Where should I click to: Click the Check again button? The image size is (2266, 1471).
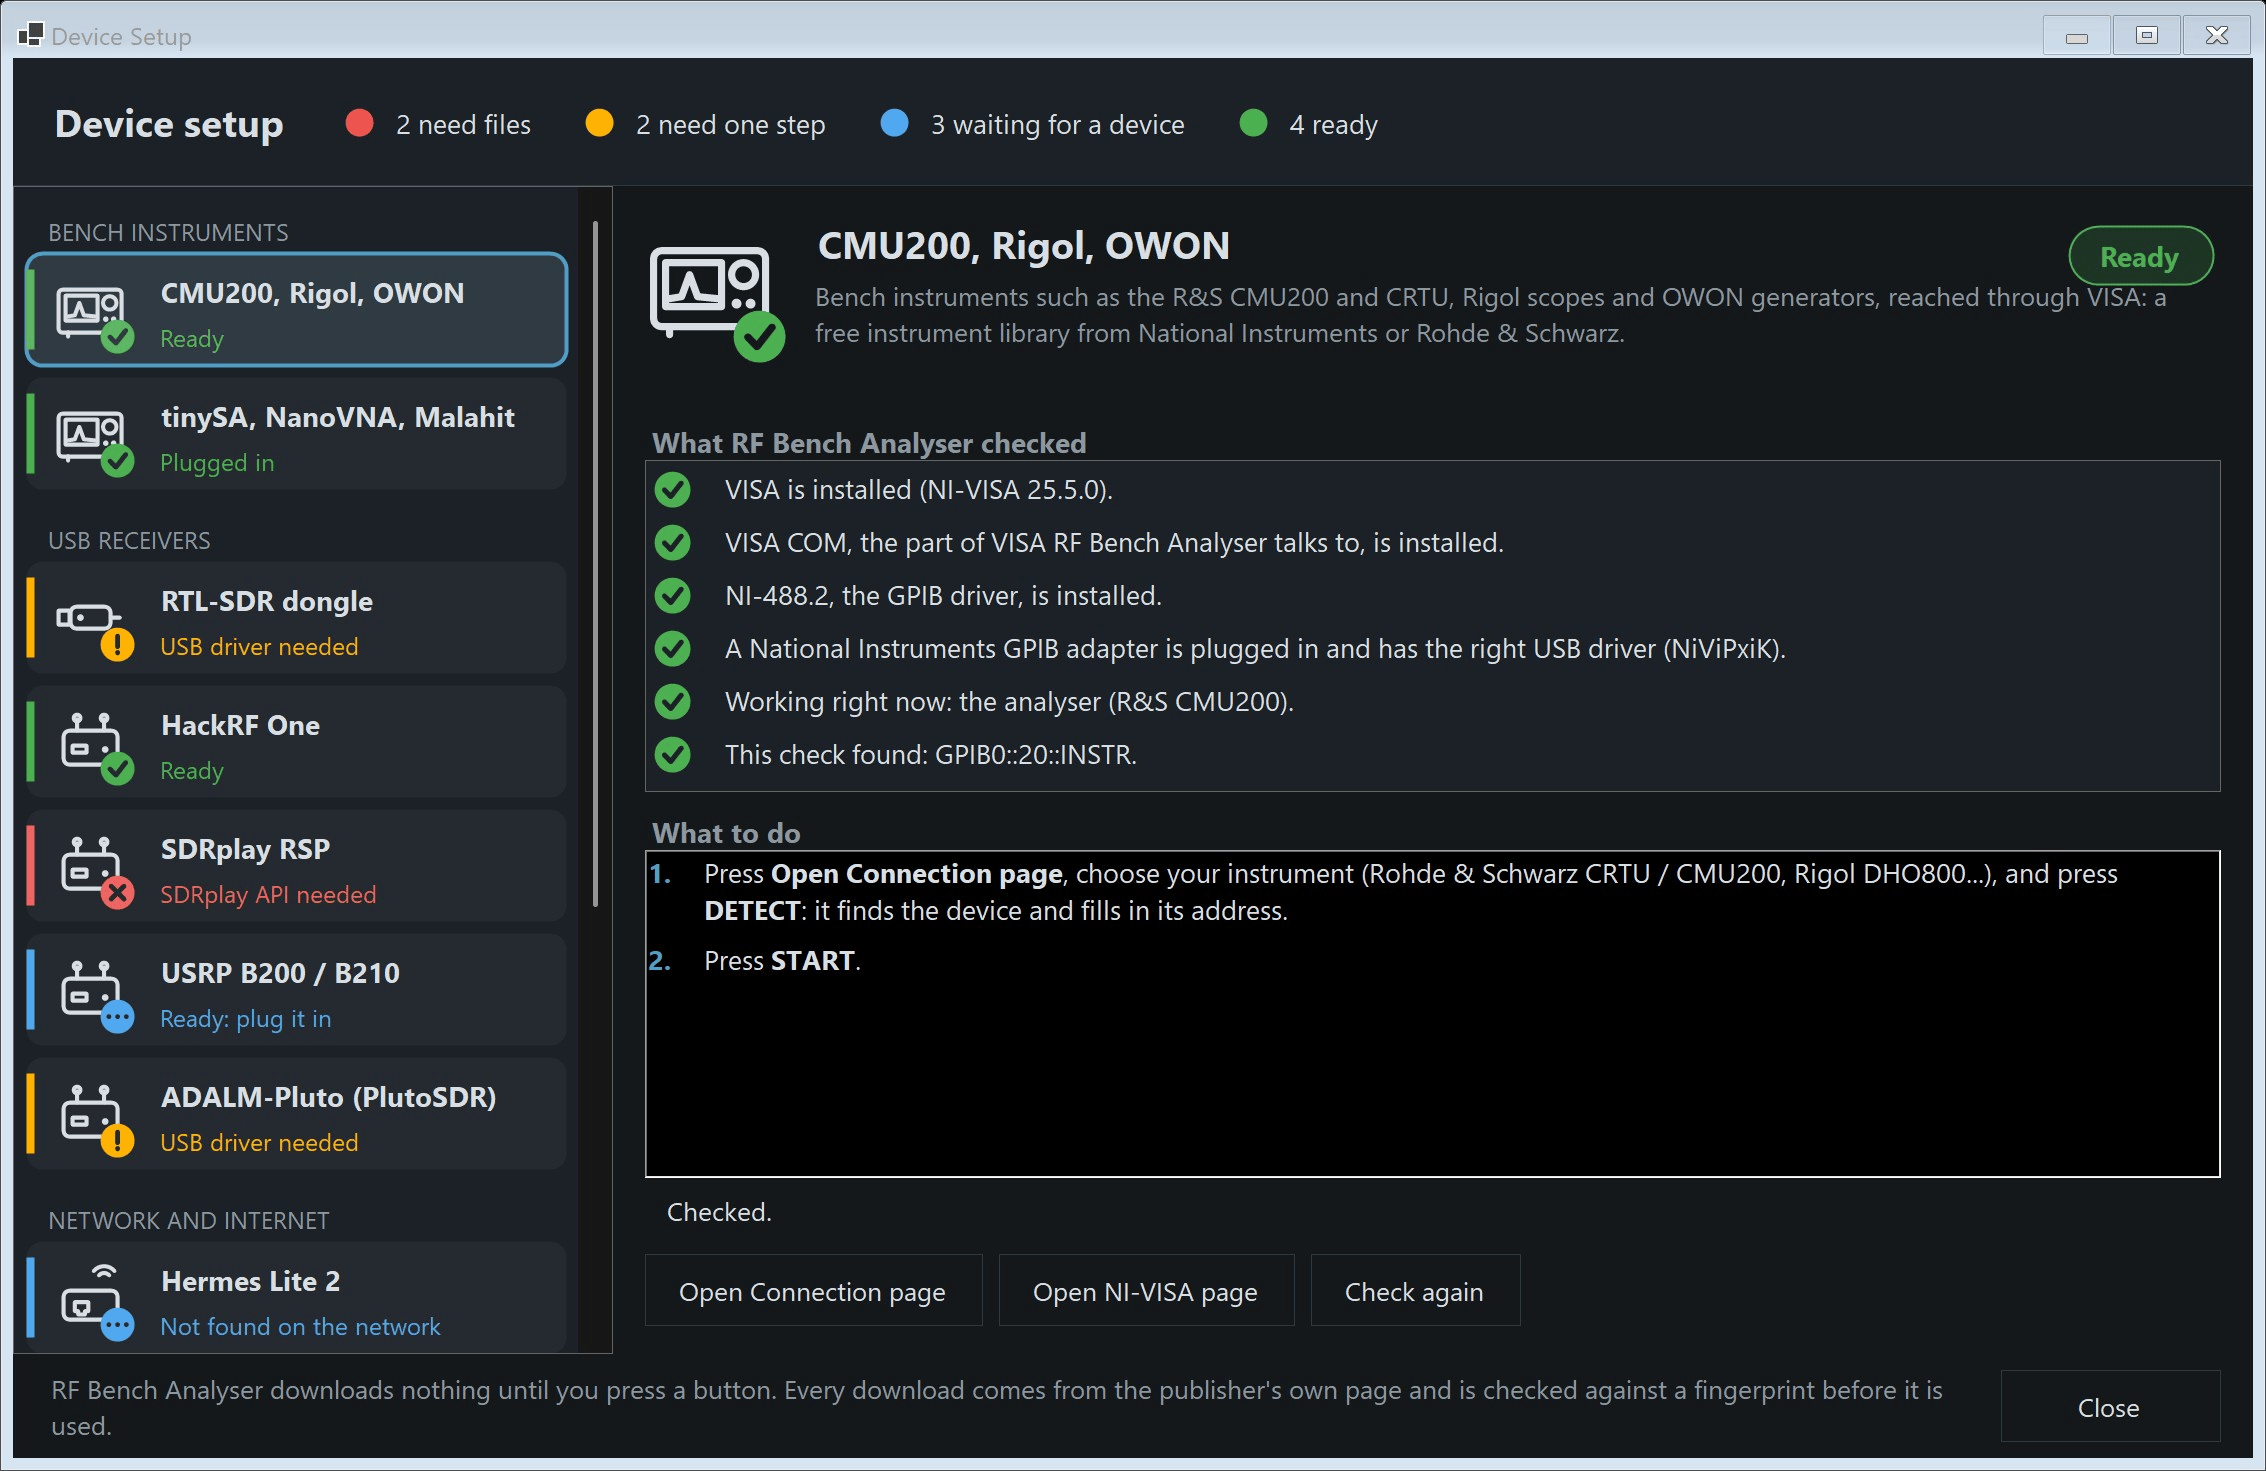1415,1291
